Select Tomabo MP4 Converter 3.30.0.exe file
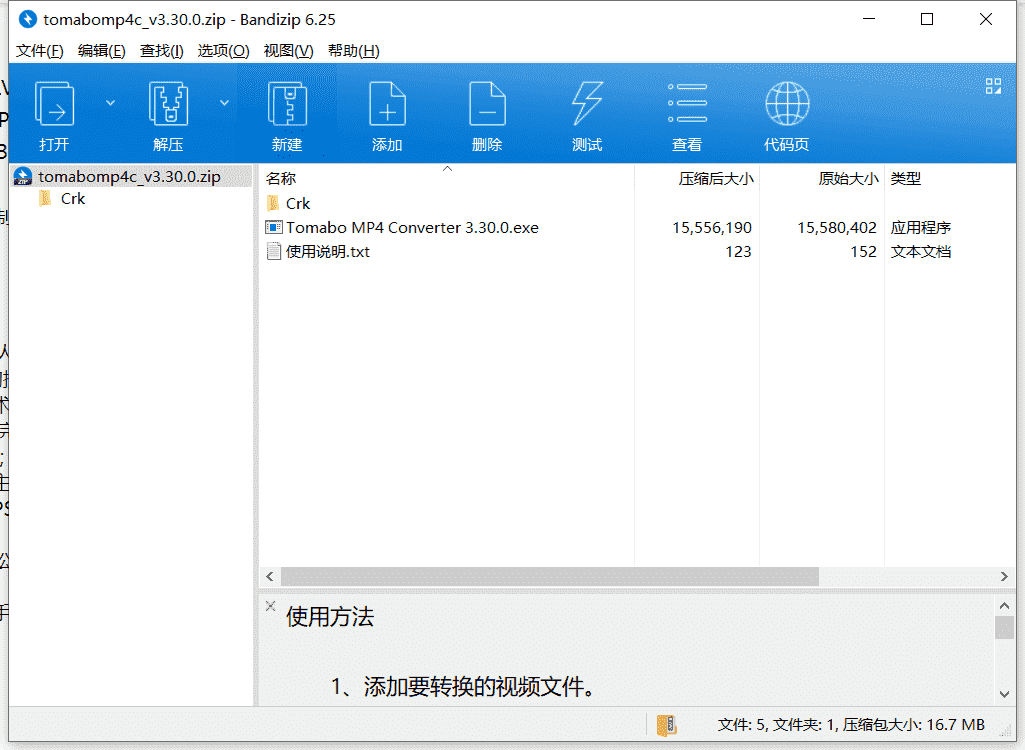Image resolution: width=1025 pixels, height=750 pixels. tap(412, 228)
